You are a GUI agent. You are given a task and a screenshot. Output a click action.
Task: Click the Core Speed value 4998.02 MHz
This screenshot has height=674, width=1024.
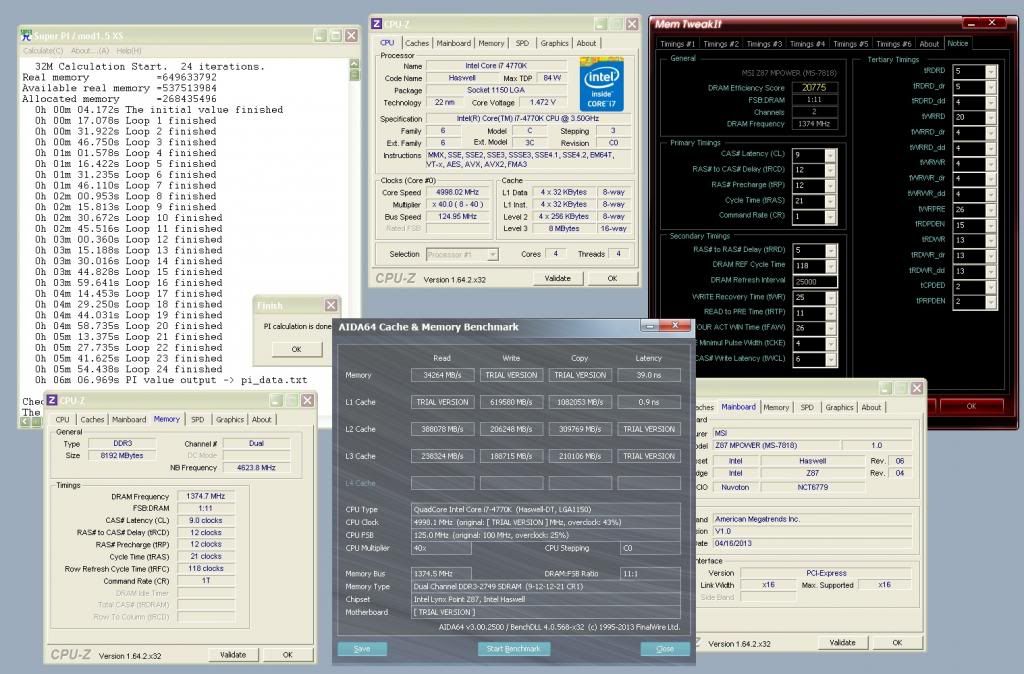pos(457,192)
